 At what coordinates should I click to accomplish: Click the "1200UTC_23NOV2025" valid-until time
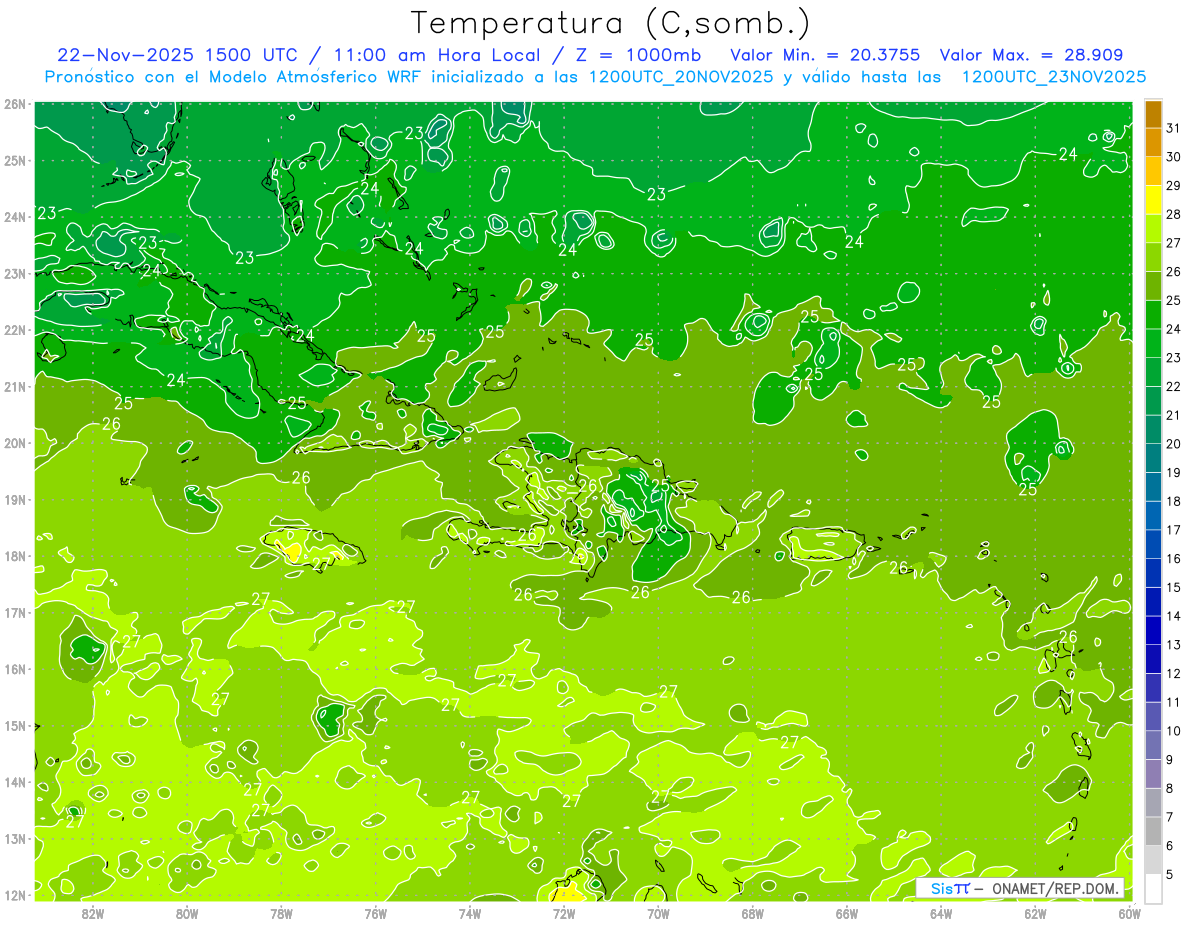click(1053, 77)
